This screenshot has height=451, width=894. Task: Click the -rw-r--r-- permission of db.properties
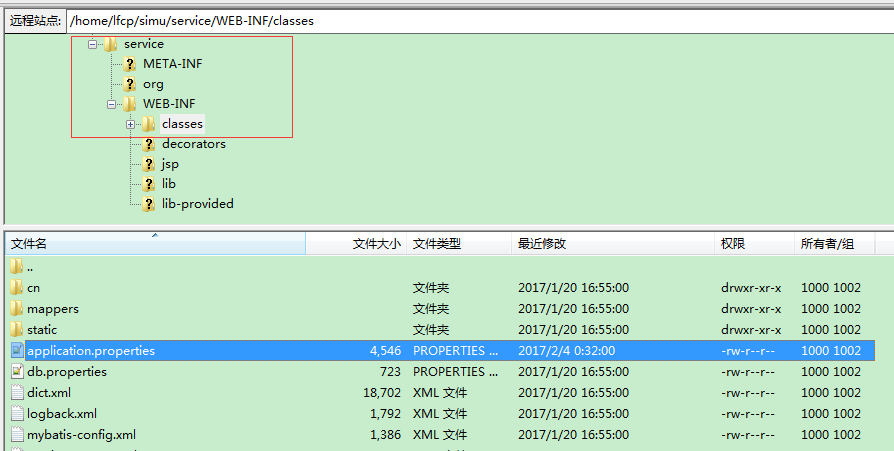click(x=748, y=372)
